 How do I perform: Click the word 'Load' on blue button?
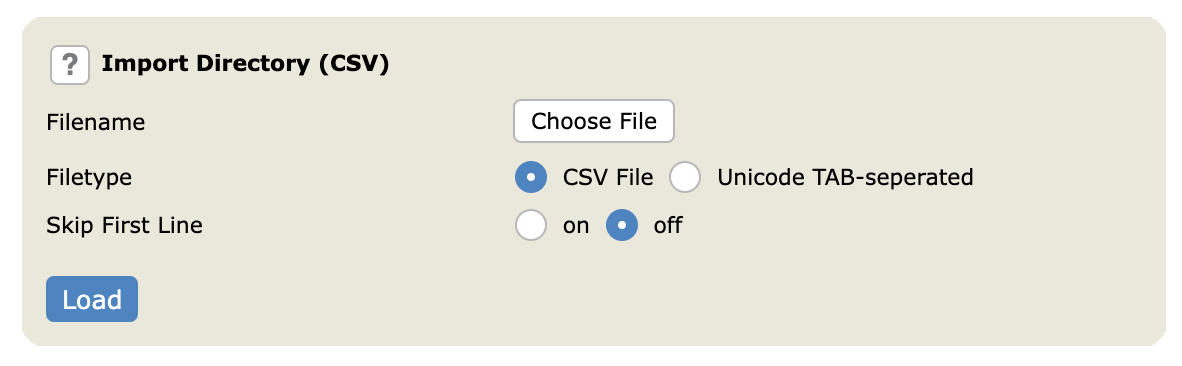(x=92, y=300)
